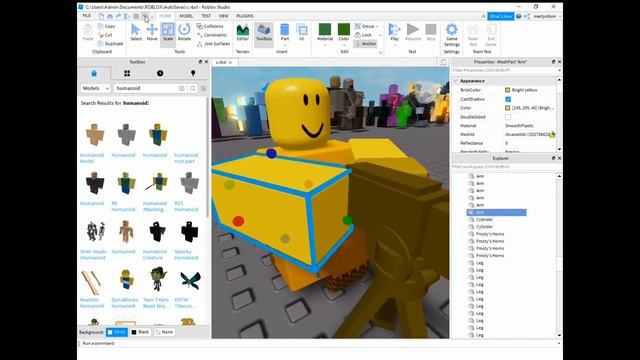Click the Color swatch button in ribbon
This screenshot has height=360, width=640.
click(344, 31)
